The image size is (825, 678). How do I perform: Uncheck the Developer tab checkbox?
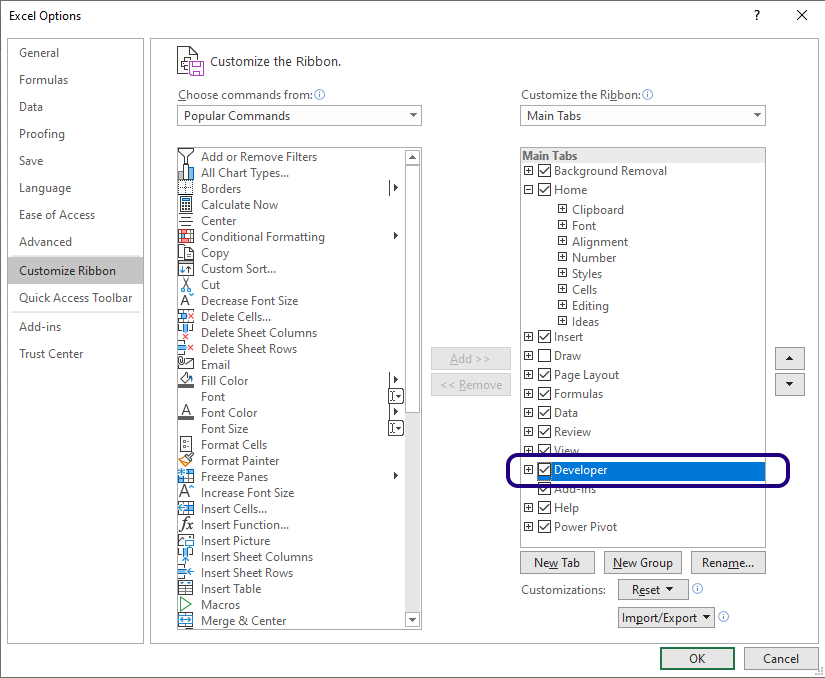point(544,470)
